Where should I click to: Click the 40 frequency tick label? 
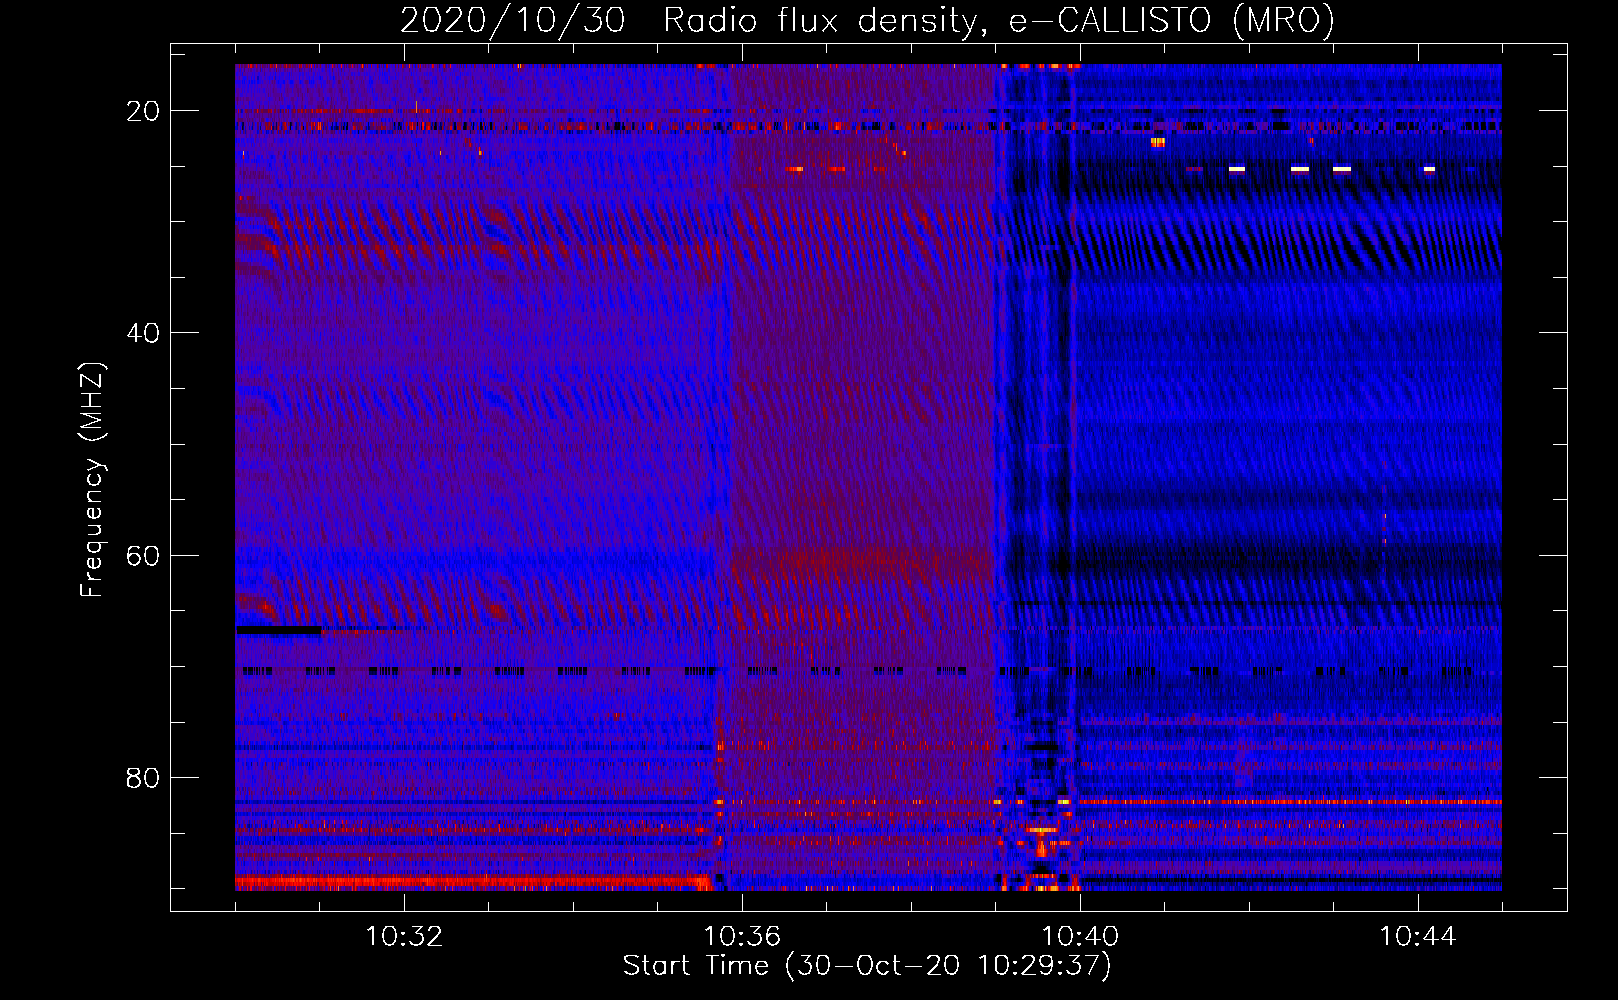coord(143,333)
